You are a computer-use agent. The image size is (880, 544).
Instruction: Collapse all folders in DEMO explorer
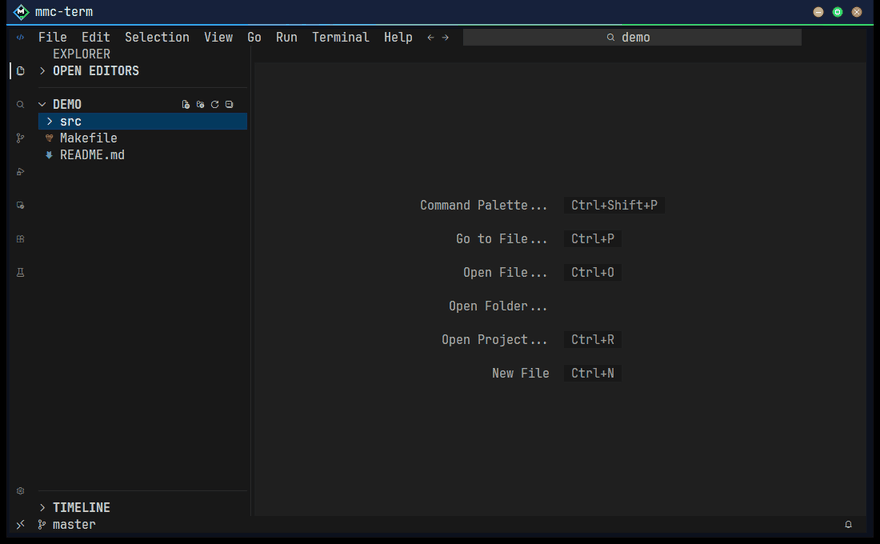pyautogui.click(x=229, y=104)
